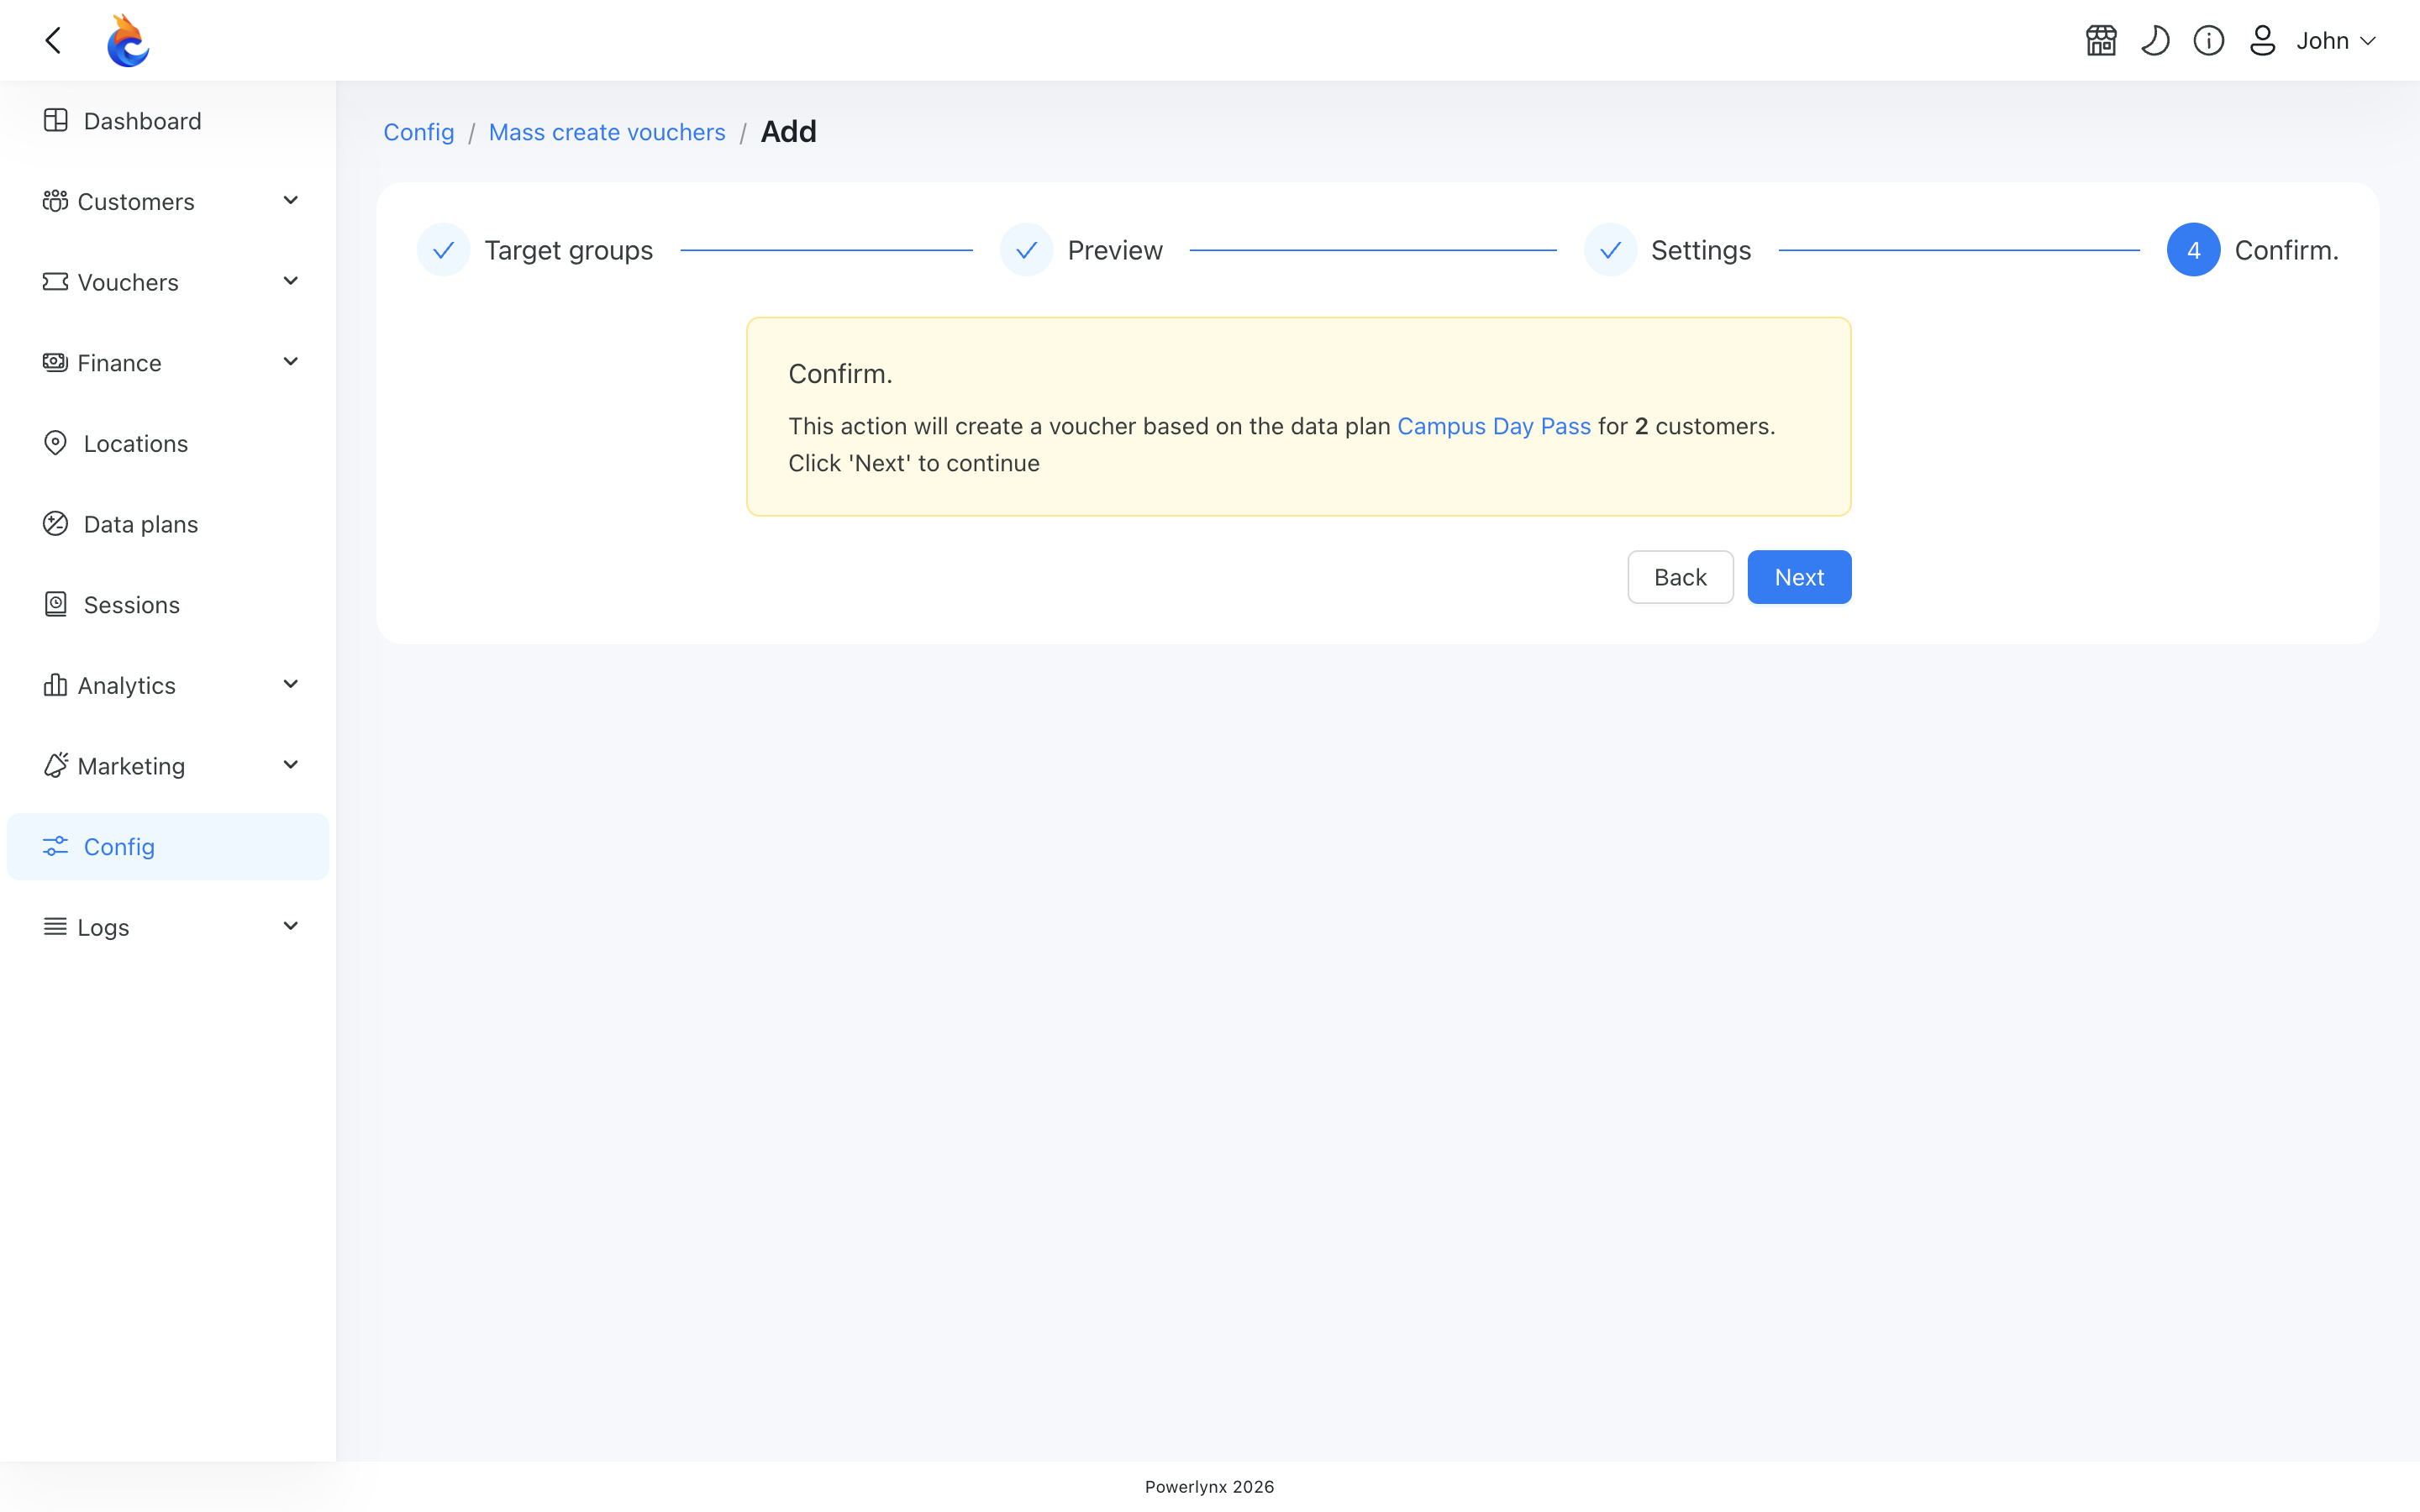Expand the Finance menu chevron
The width and height of the screenshot is (2420, 1512).
pyautogui.click(x=291, y=362)
